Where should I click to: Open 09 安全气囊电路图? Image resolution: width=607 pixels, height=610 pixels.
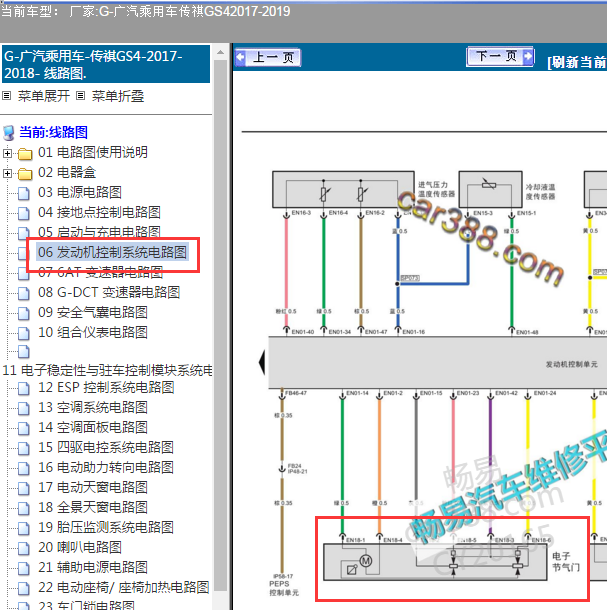tap(93, 312)
